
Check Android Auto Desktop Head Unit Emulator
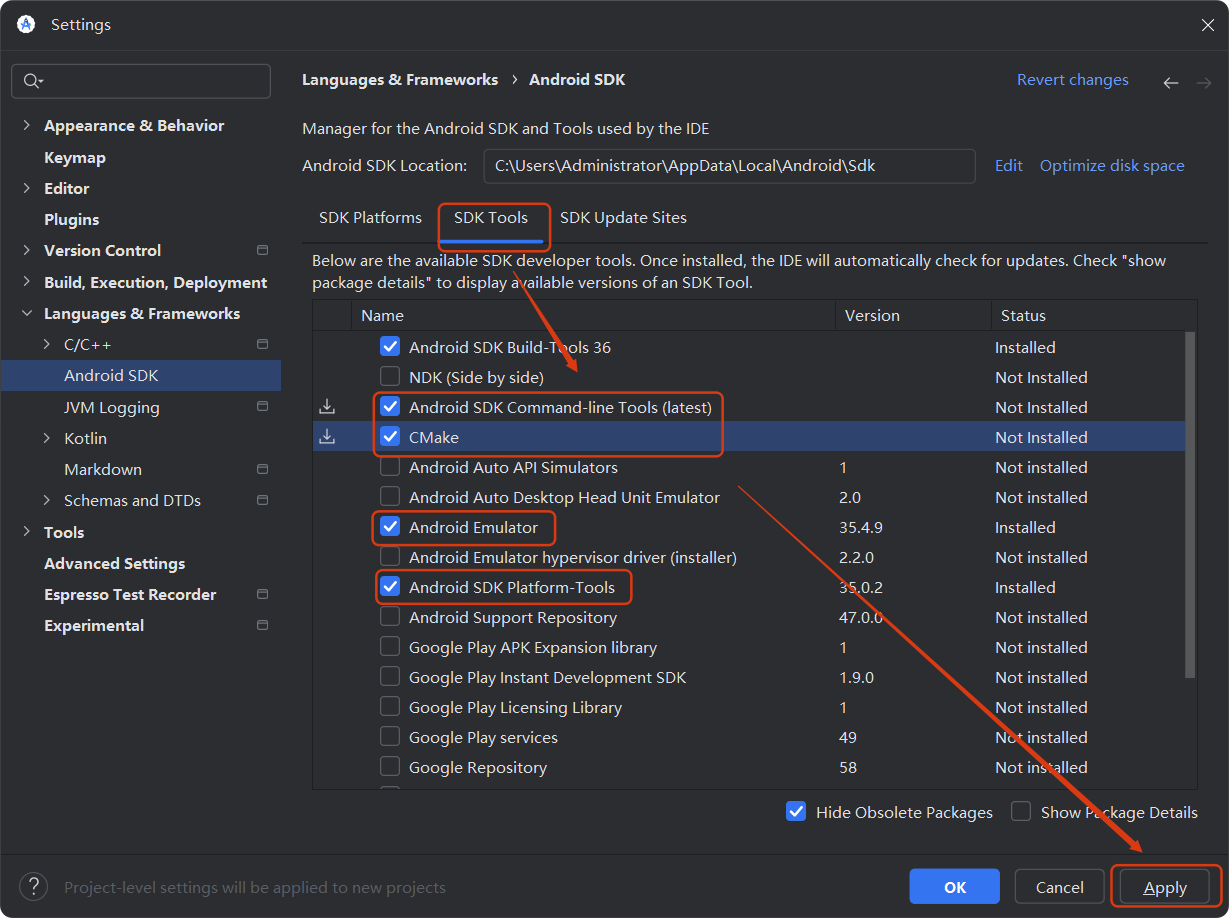(x=390, y=497)
